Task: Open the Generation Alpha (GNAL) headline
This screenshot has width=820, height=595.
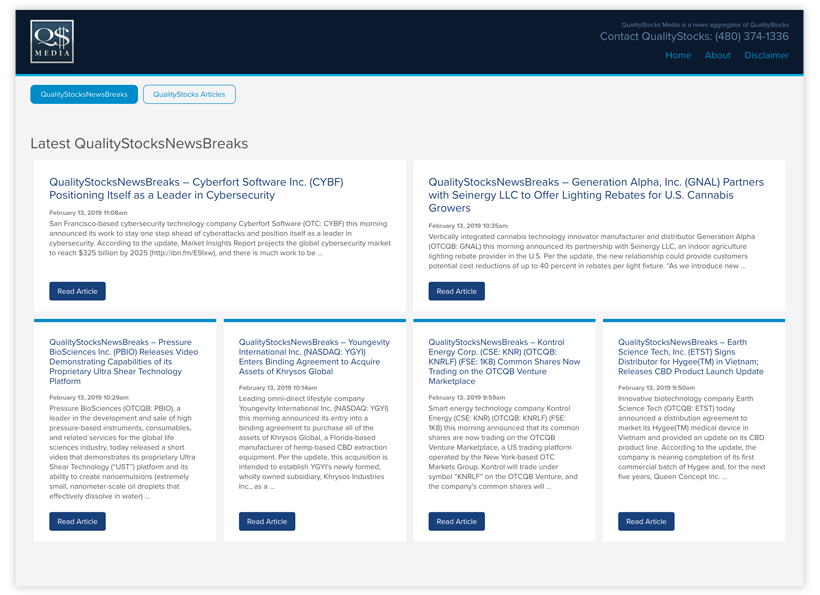Action: [x=596, y=195]
